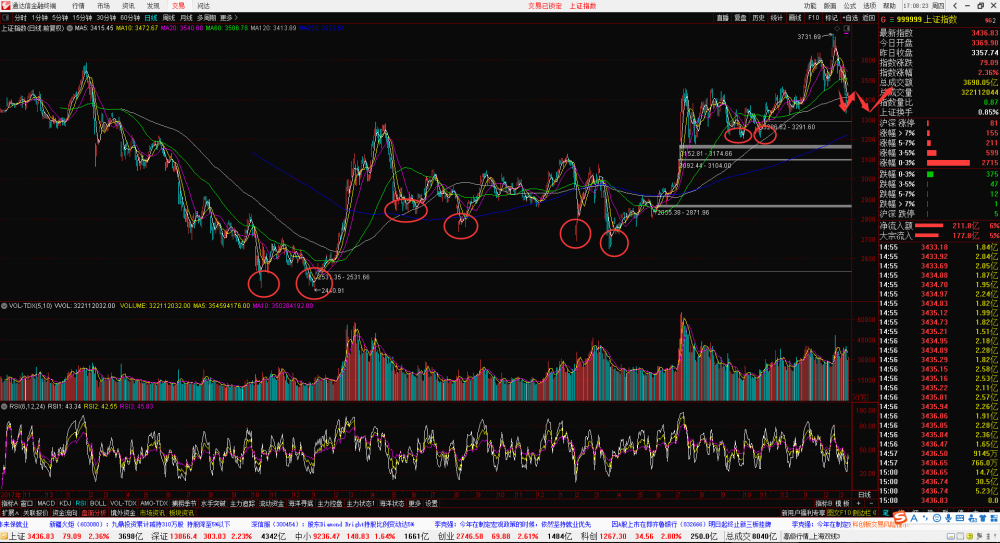Screen dimensions: 1000x543
Task: Open the 版面 menu
Action: point(830,6)
